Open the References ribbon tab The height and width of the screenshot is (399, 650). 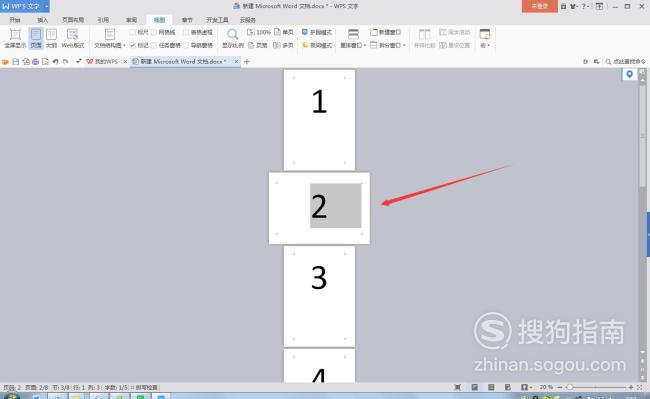103,20
